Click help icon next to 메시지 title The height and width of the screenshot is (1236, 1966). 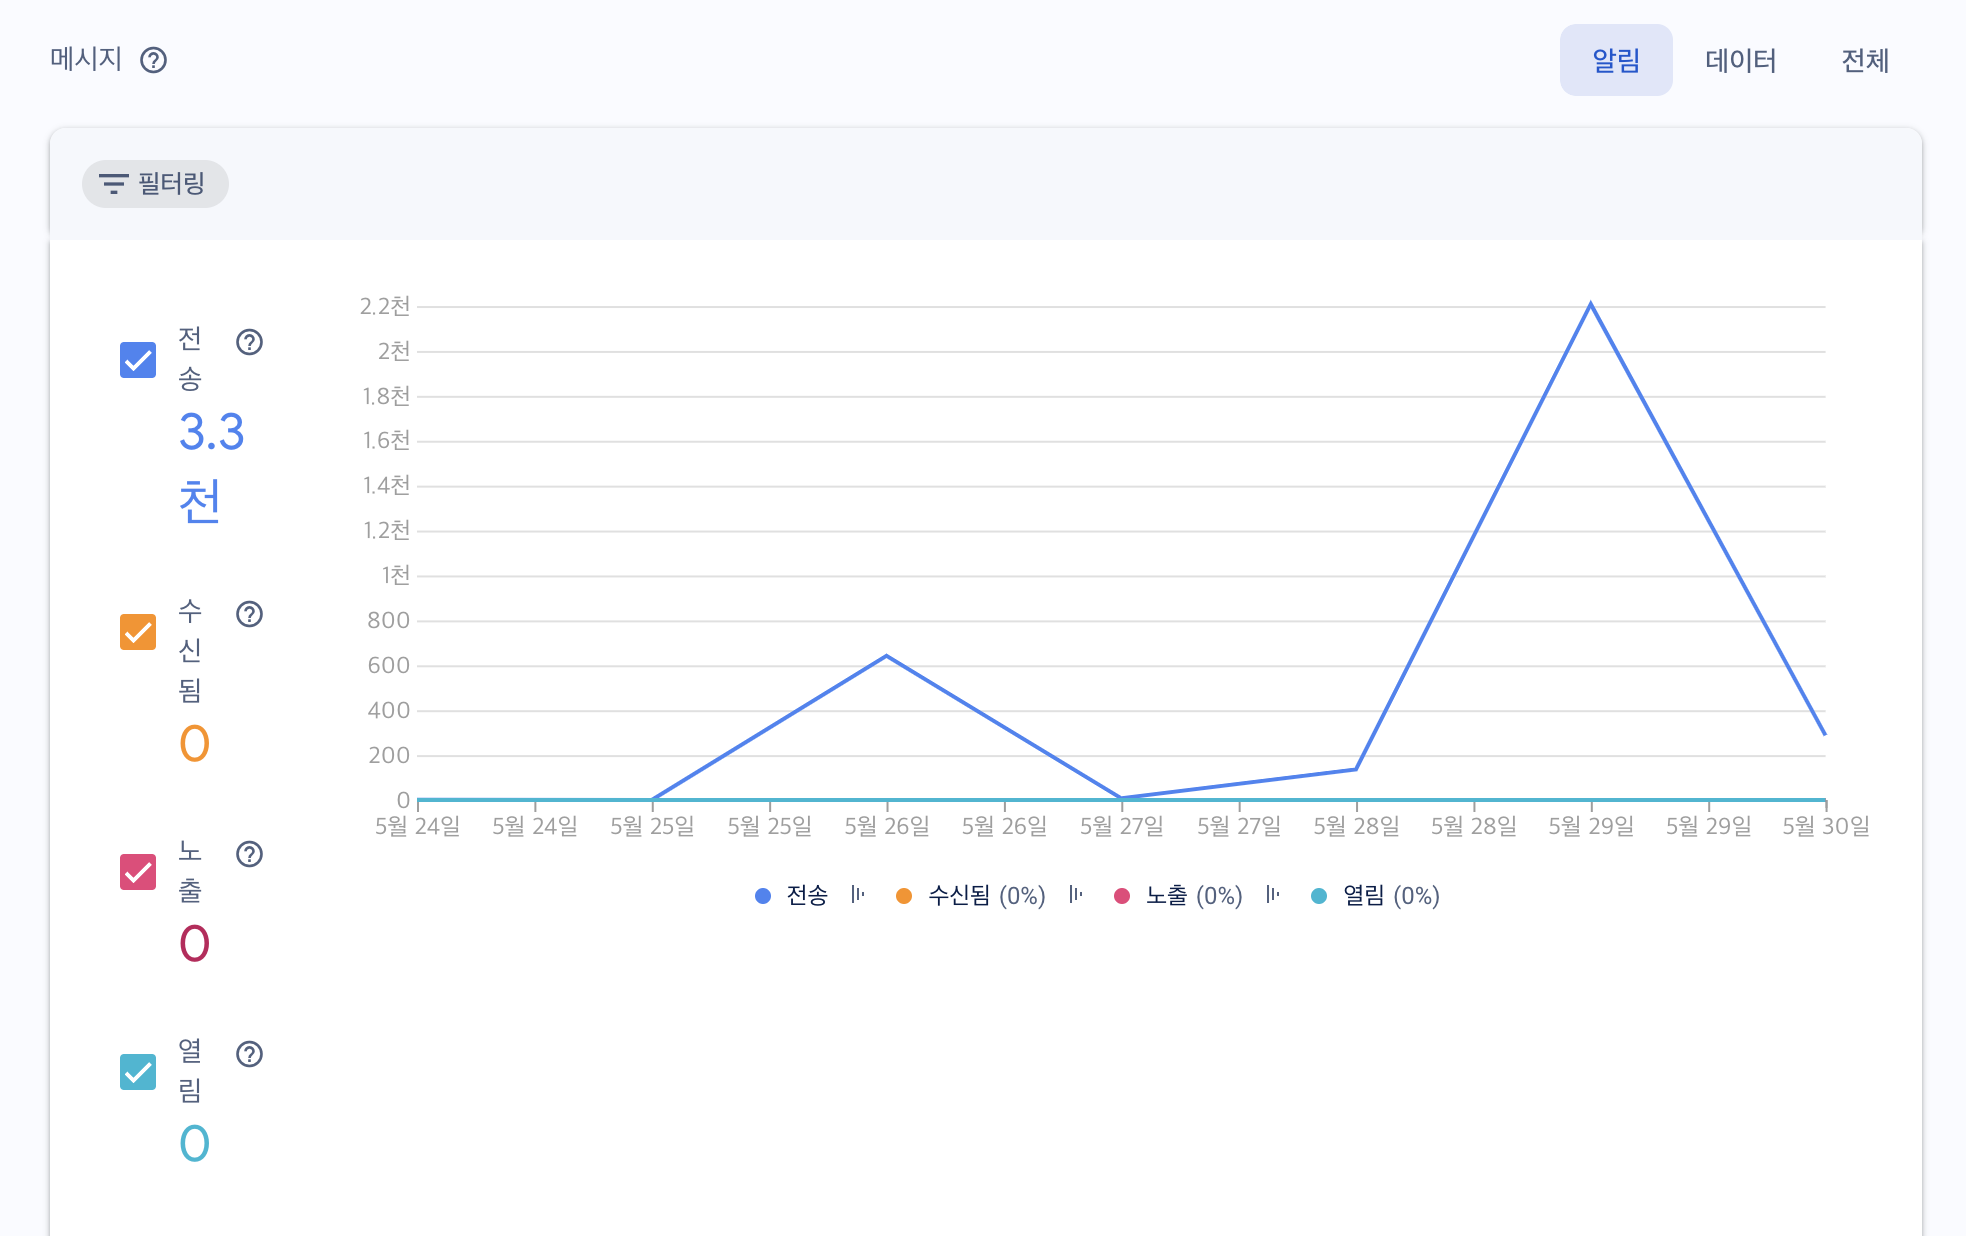click(153, 61)
